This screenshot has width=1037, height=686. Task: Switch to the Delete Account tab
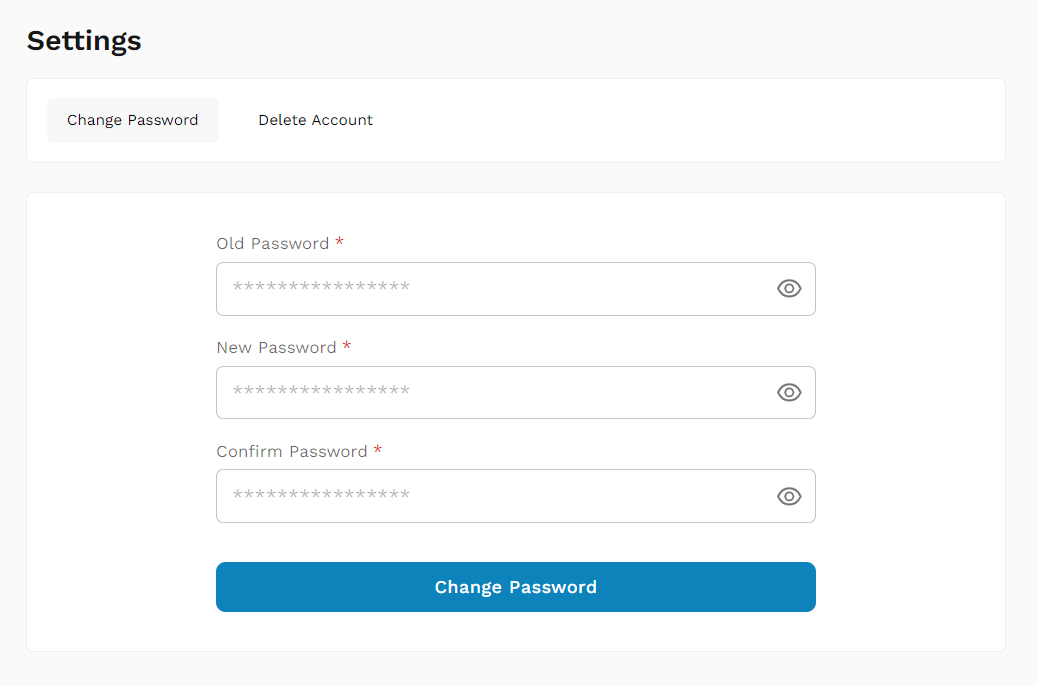315,120
